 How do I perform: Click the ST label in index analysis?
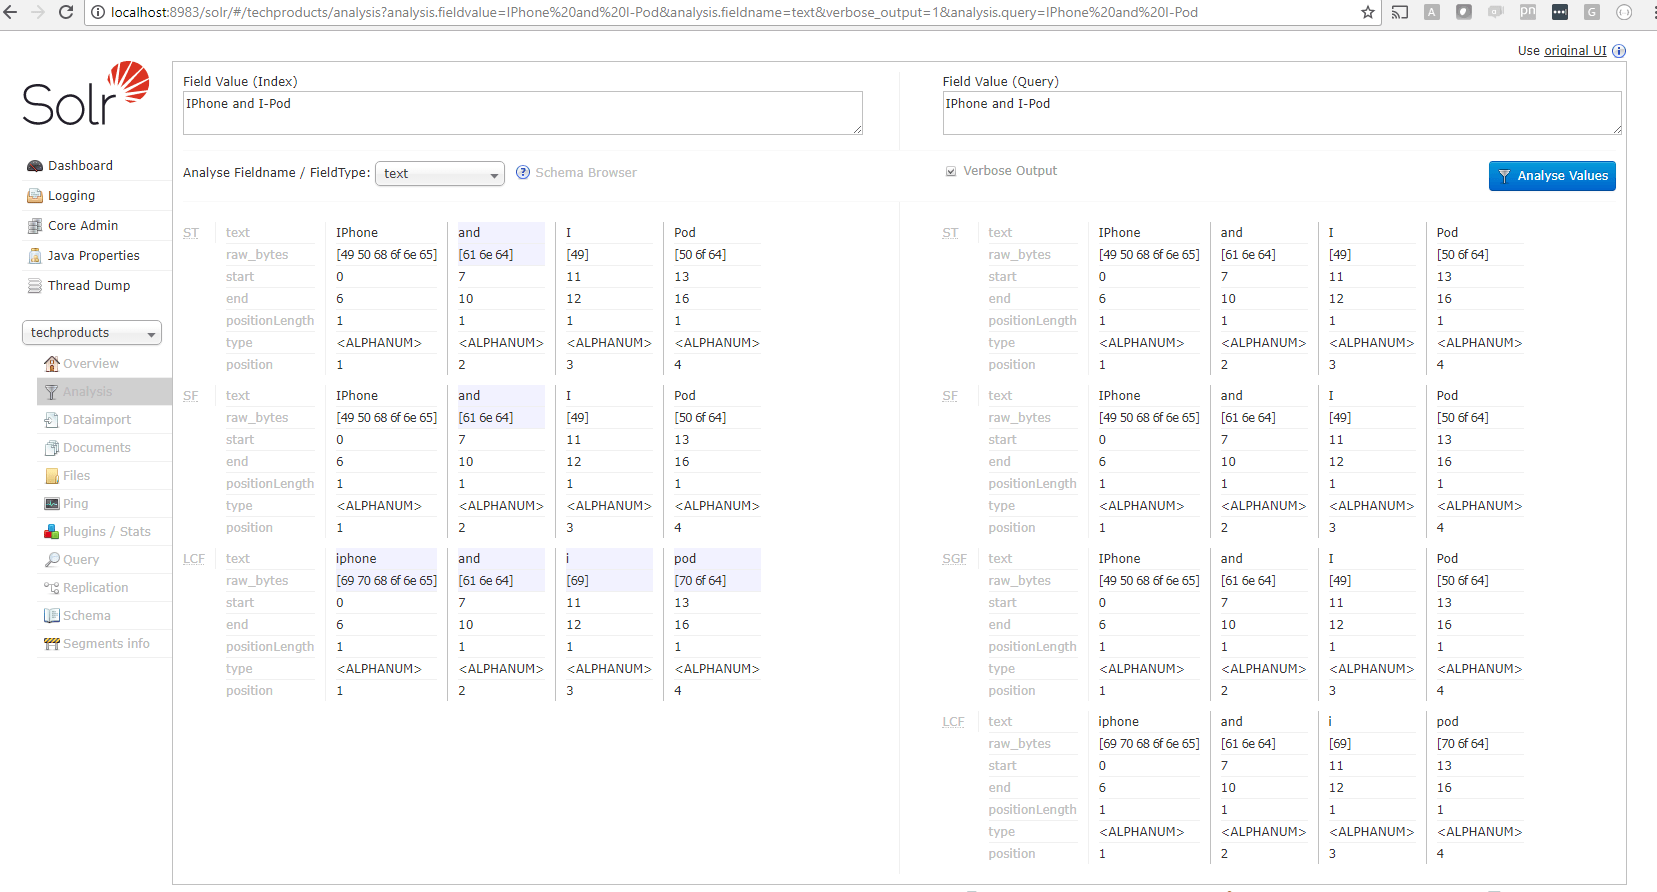click(191, 233)
